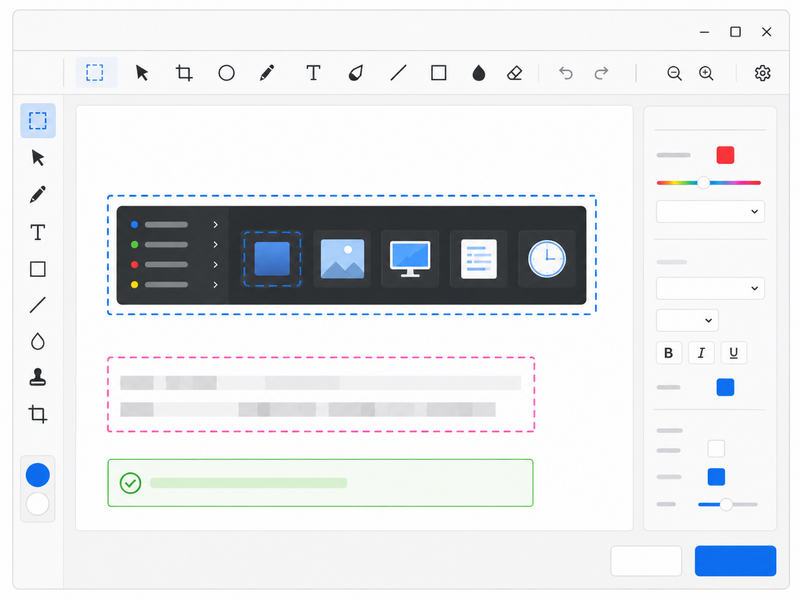The width and height of the screenshot is (800, 600).
Task: Zoom out using the minus magnifier
Action: click(x=674, y=73)
